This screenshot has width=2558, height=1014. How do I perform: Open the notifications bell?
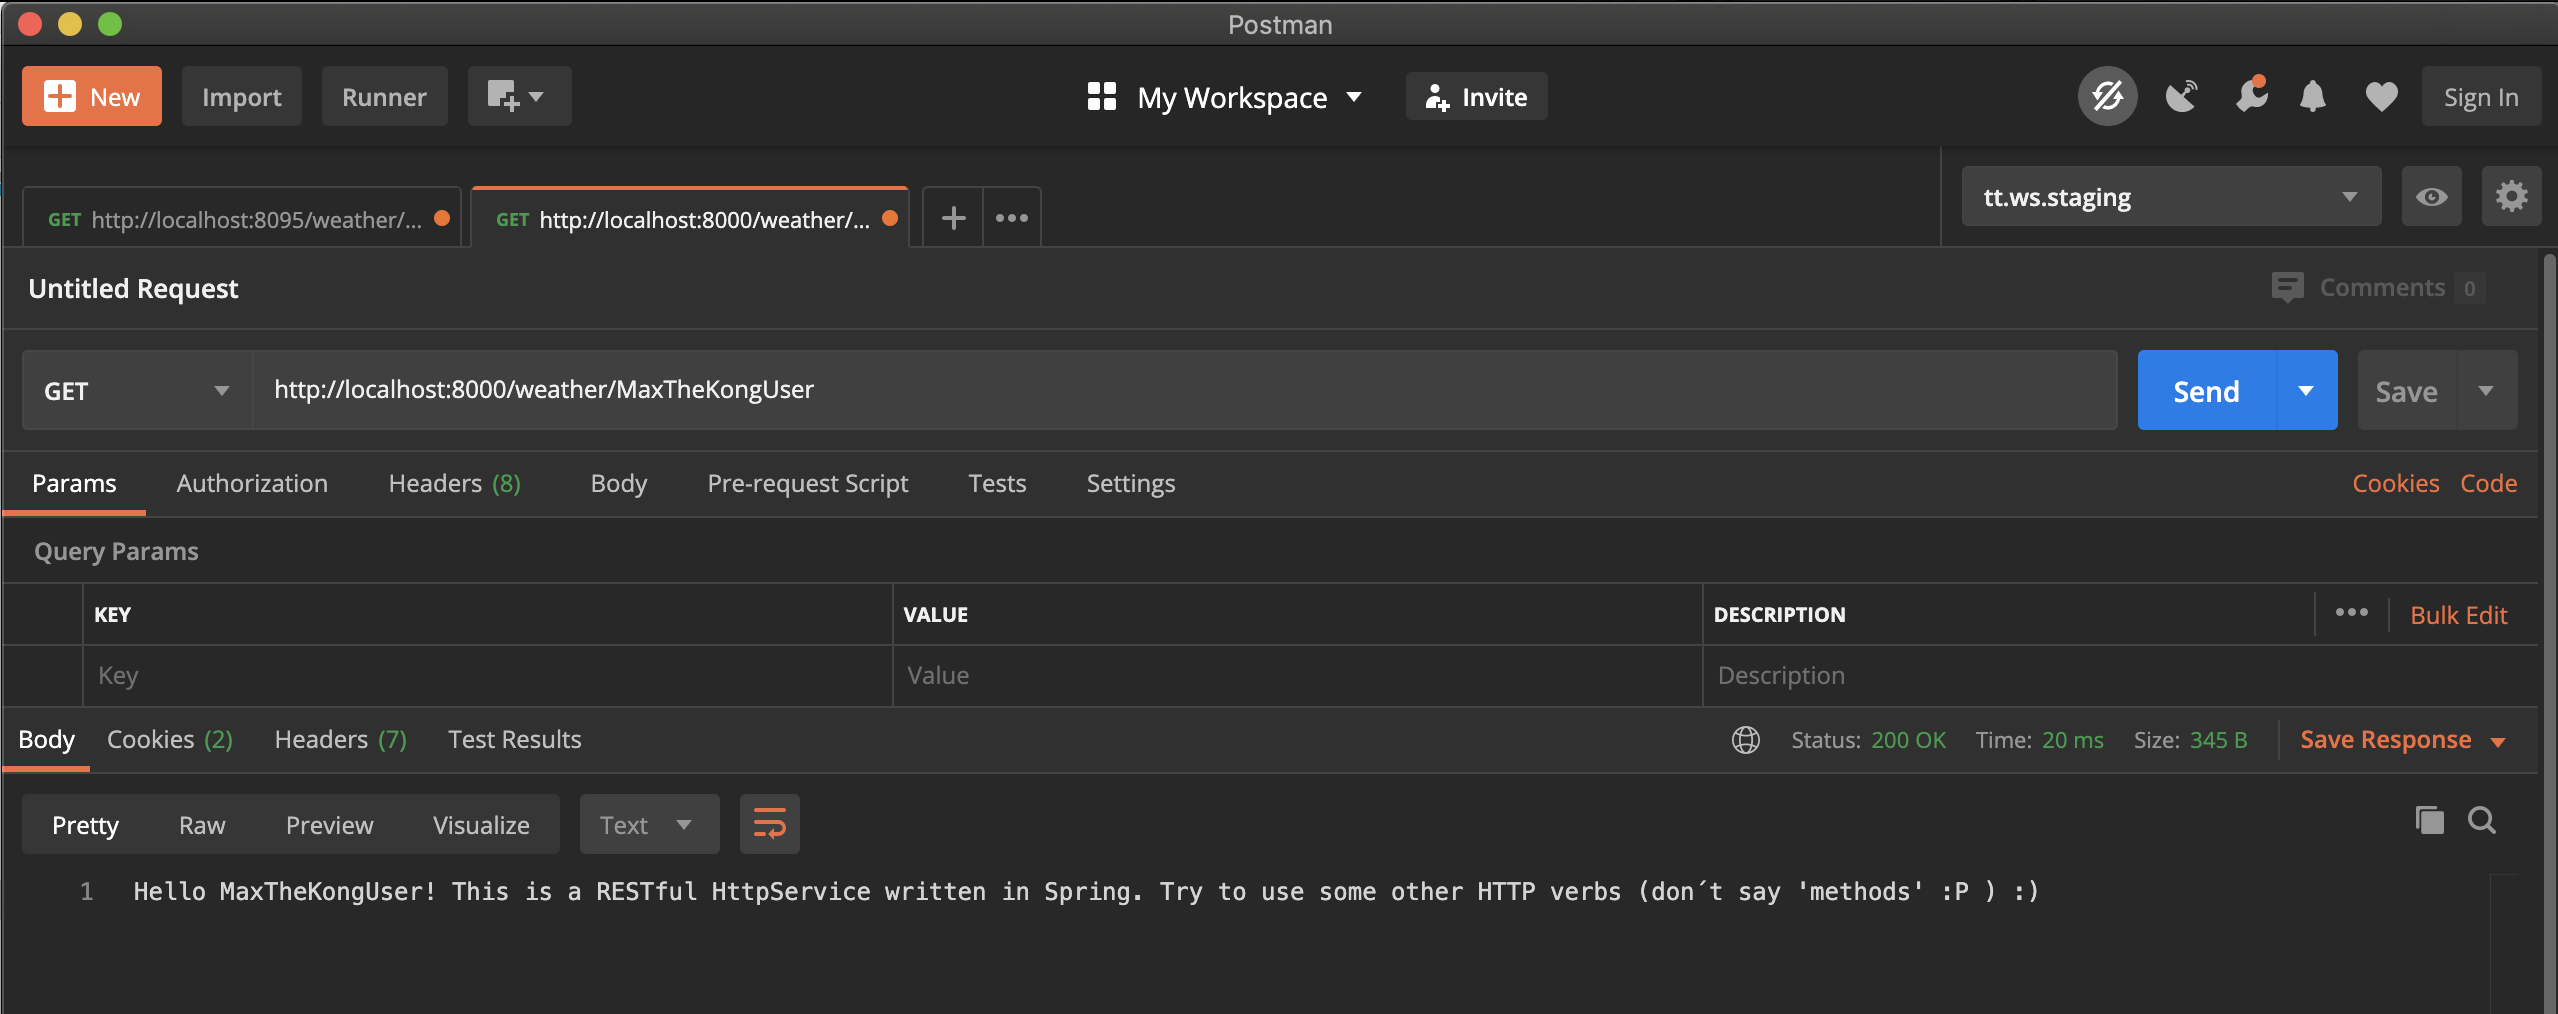coord(2312,97)
